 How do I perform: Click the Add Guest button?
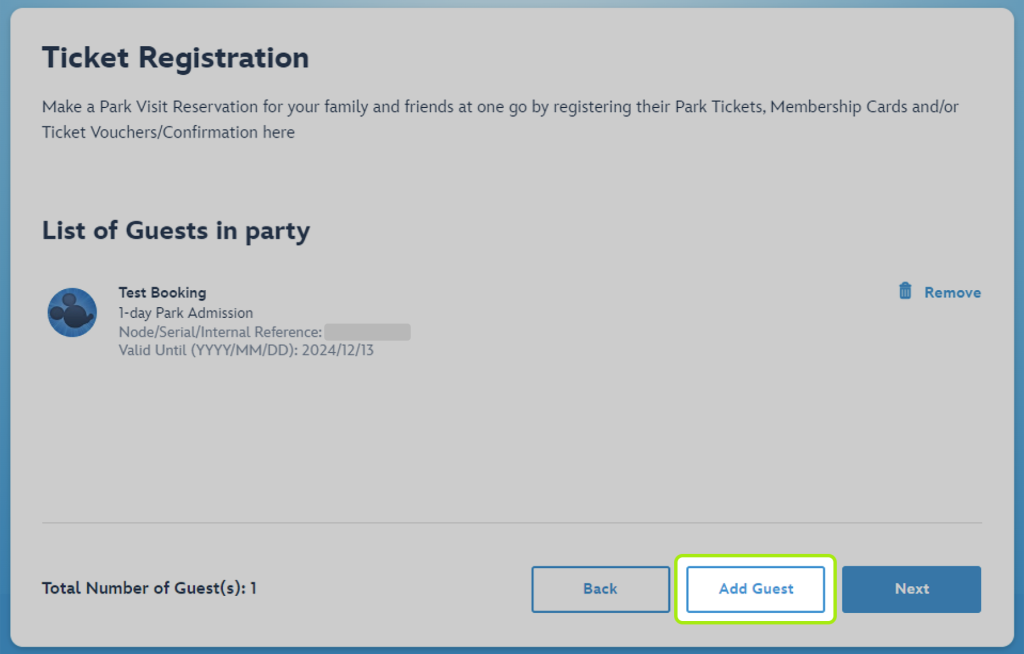tap(756, 589)
